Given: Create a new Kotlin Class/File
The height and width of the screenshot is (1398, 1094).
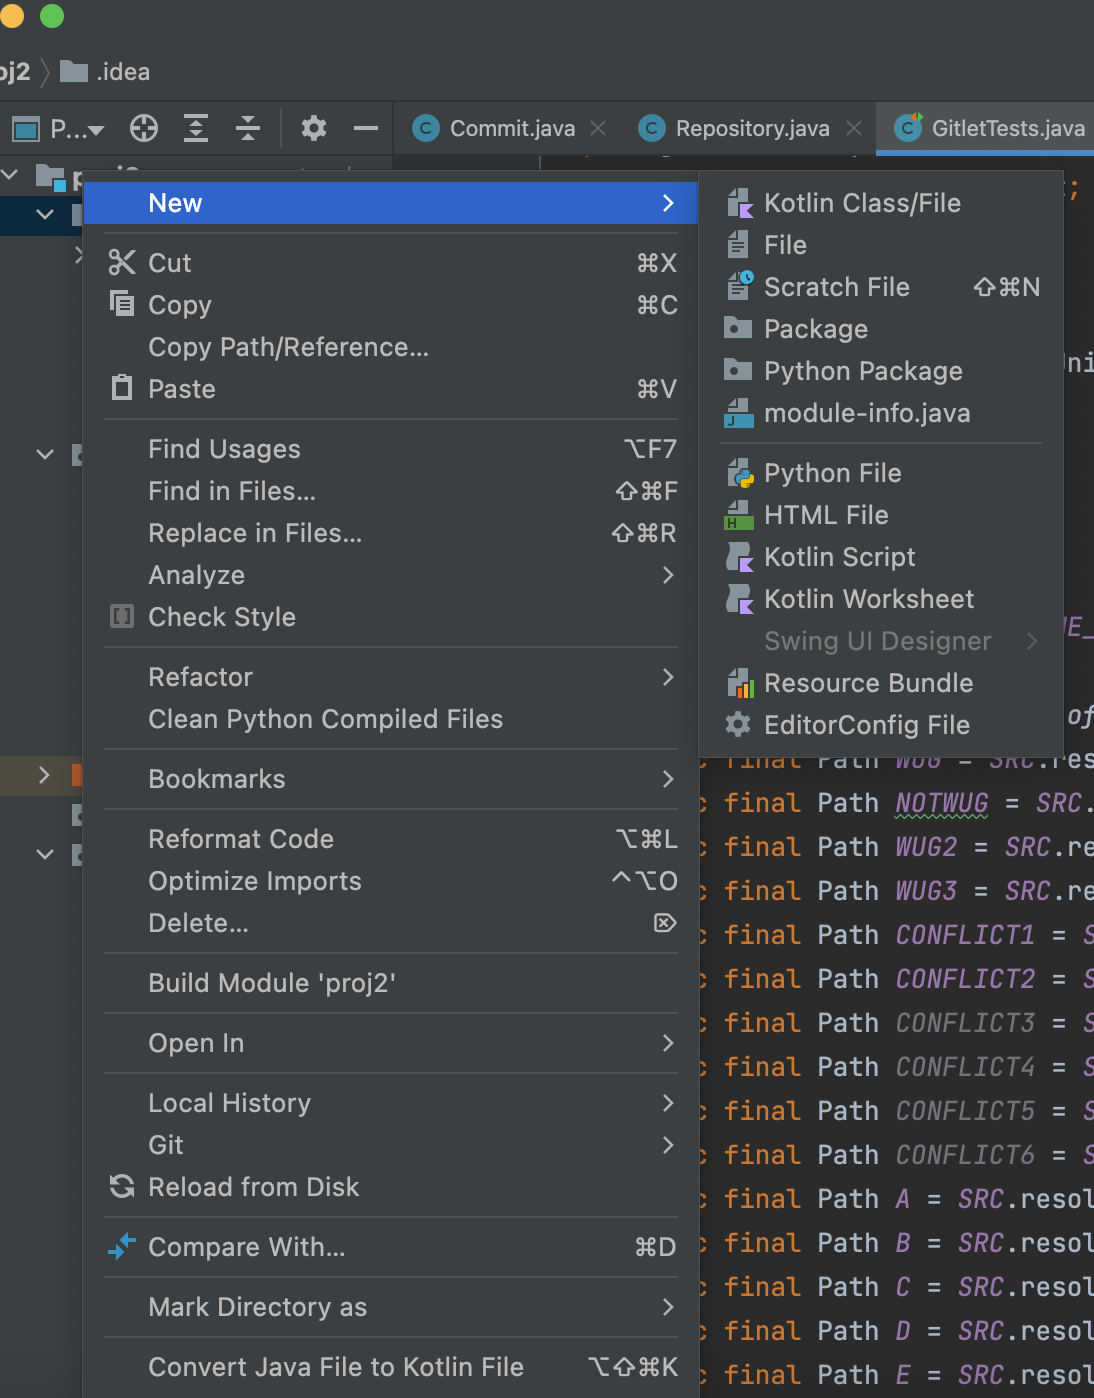Looking at the screenshot, I should click(861, 203).
